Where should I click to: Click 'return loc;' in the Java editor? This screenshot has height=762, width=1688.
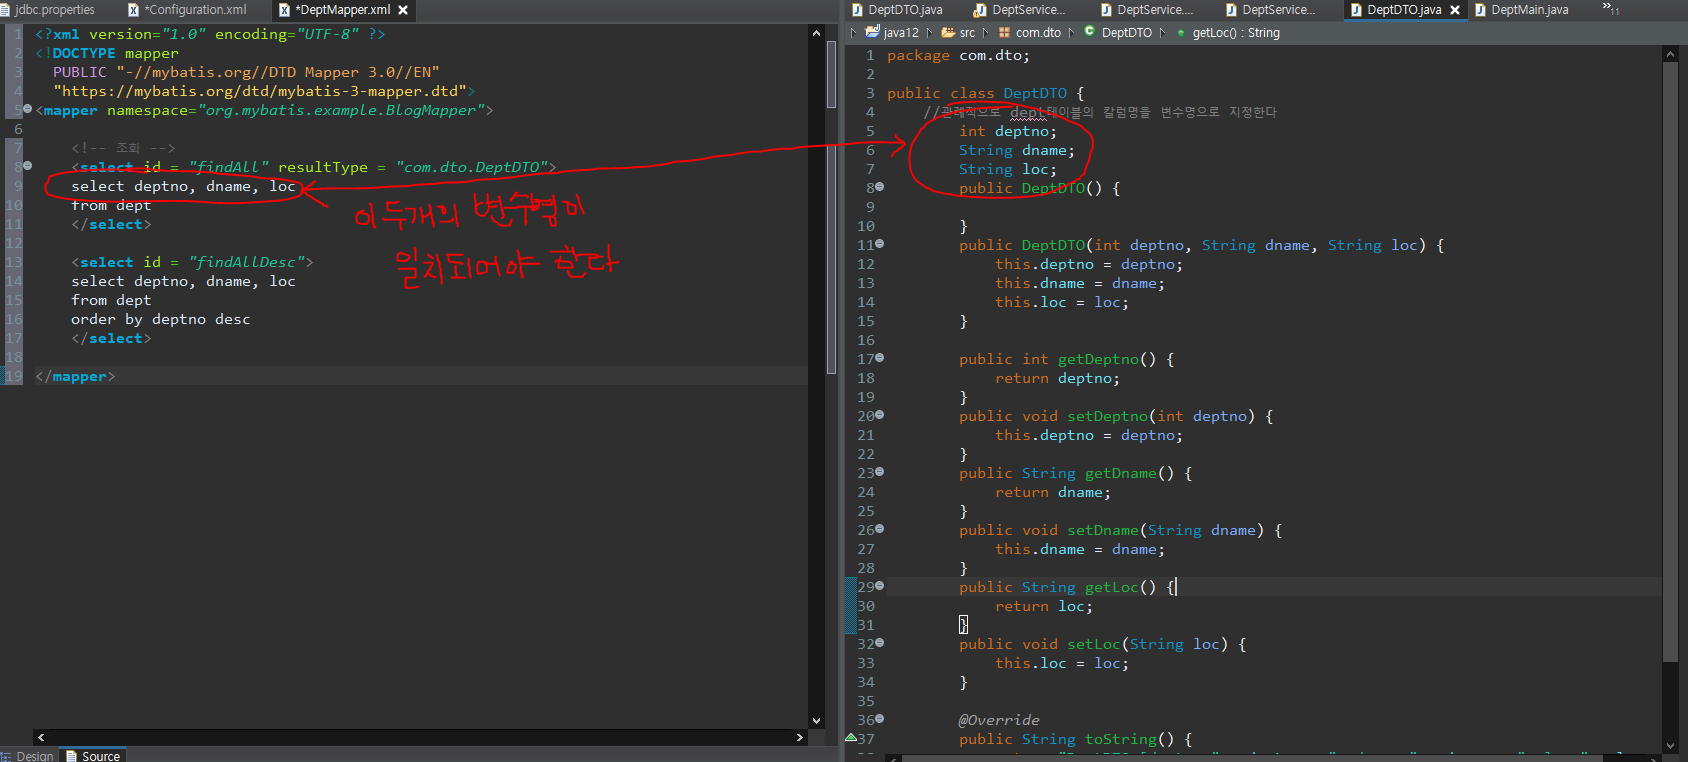pos(1044,606)
